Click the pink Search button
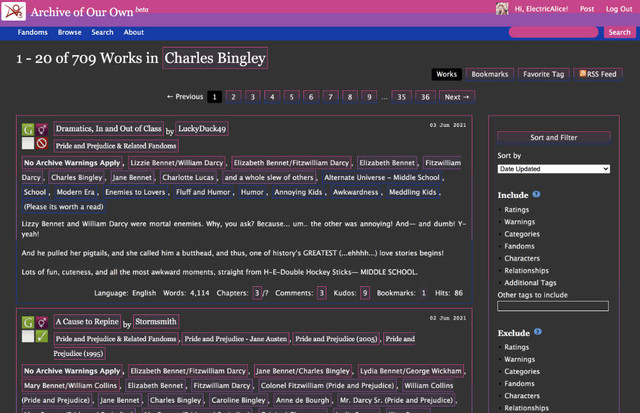This screenshot has width=640, height=413. tap(619, 32)
